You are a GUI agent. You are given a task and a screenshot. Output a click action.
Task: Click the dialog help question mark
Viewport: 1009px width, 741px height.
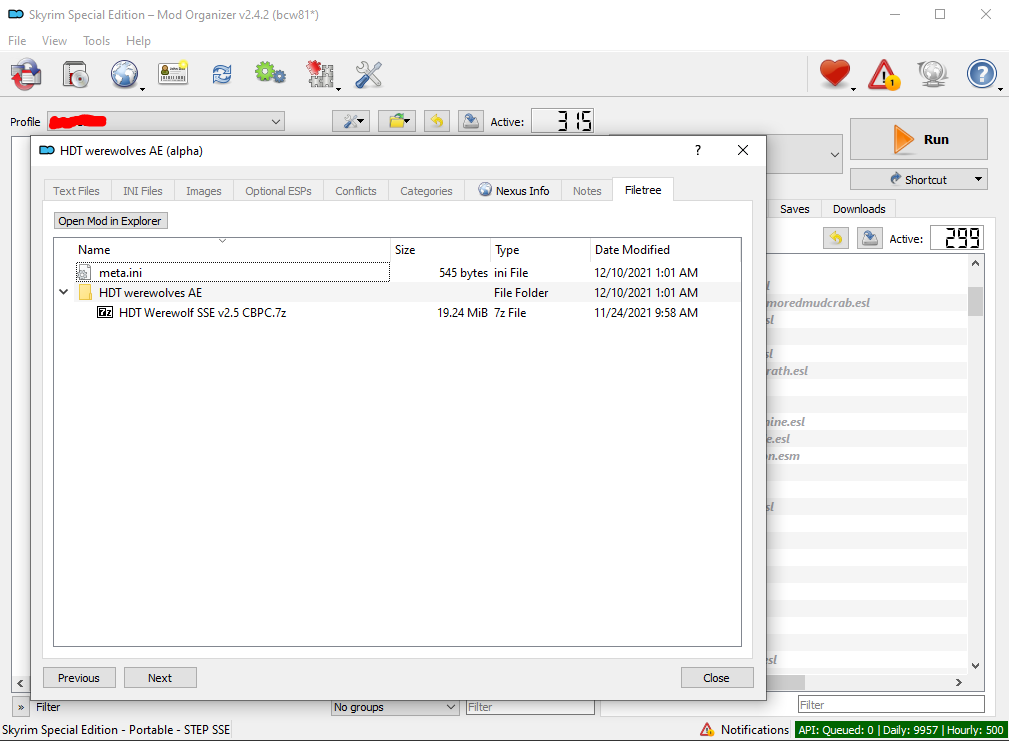tap(698, 150)
